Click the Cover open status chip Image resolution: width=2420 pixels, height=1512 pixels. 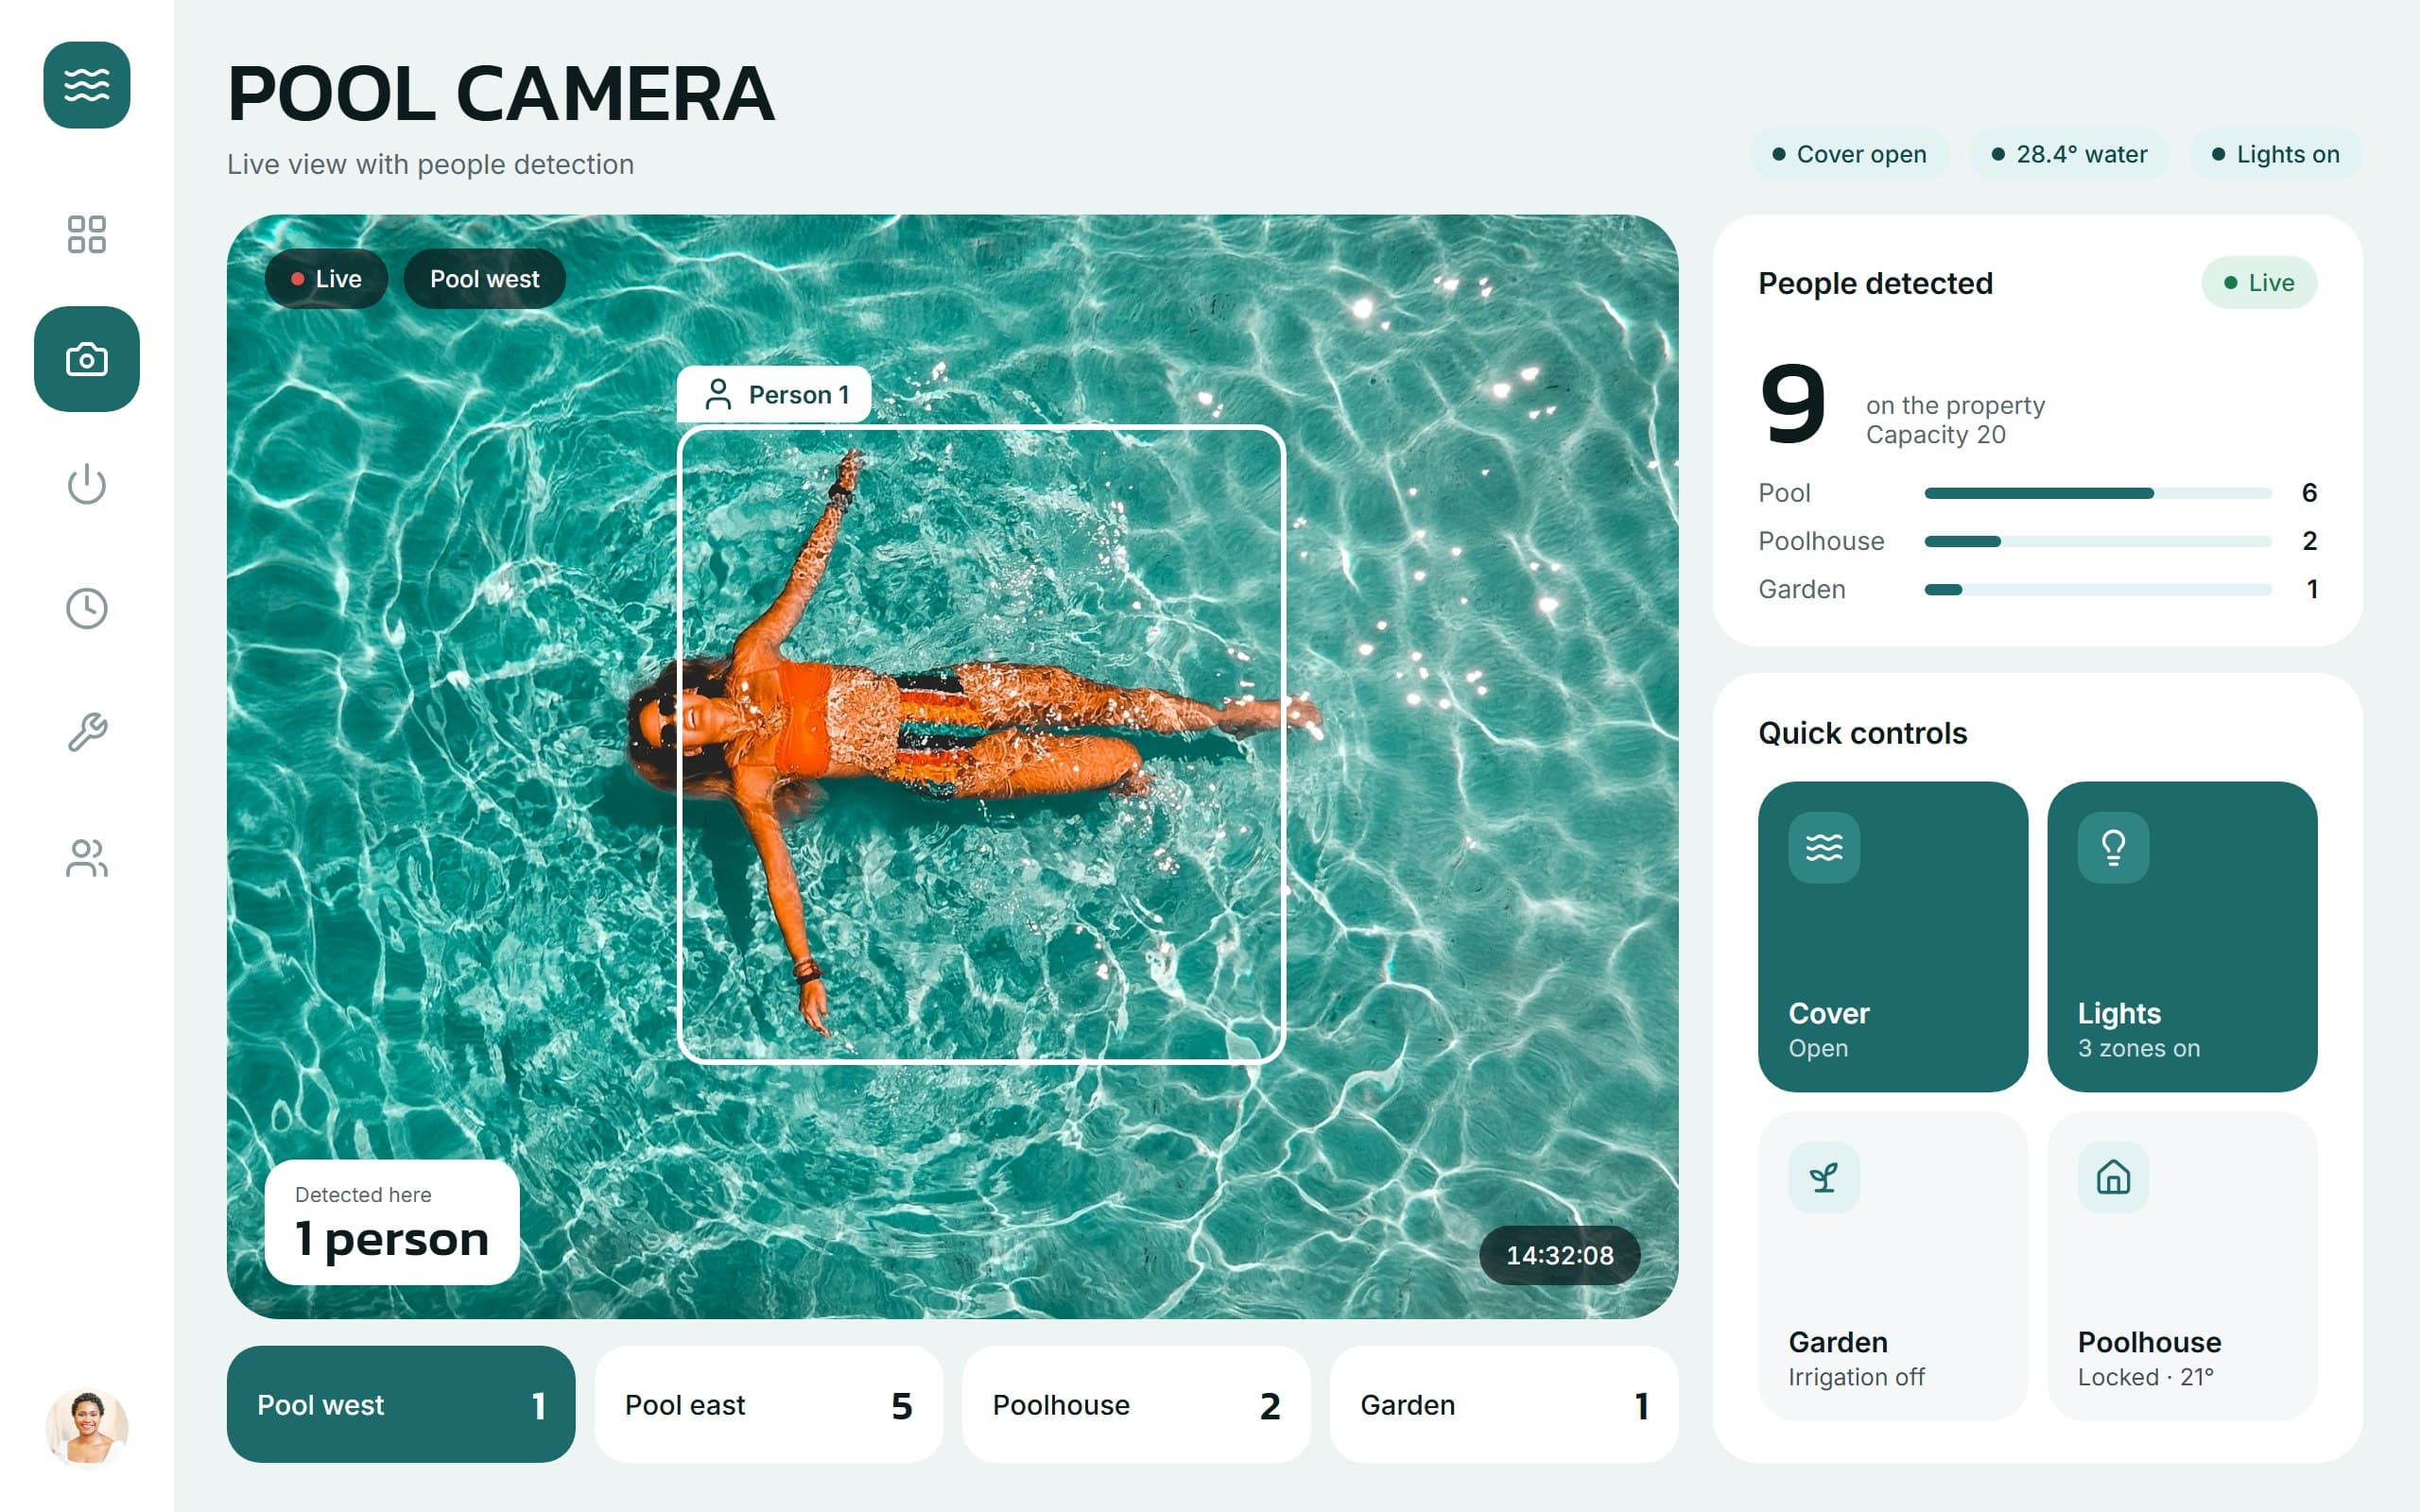coord(1849,154)
